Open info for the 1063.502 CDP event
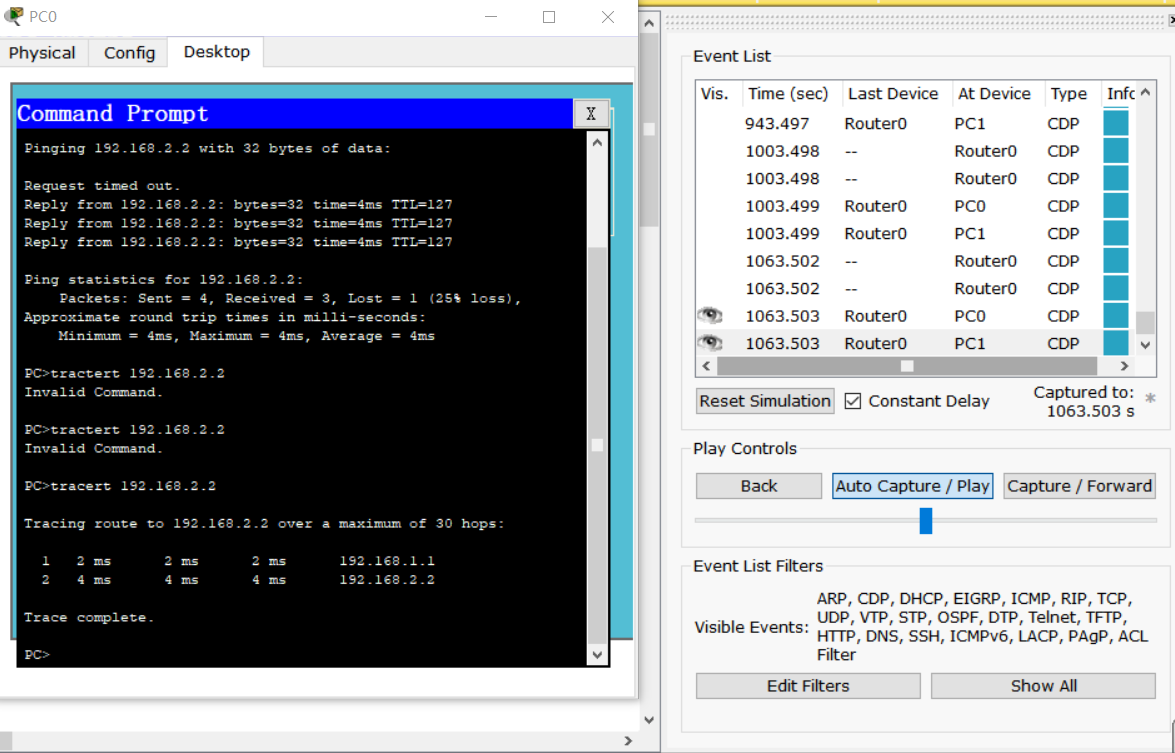Screen dimensions: 1175x753 [x=1115, y=261]
